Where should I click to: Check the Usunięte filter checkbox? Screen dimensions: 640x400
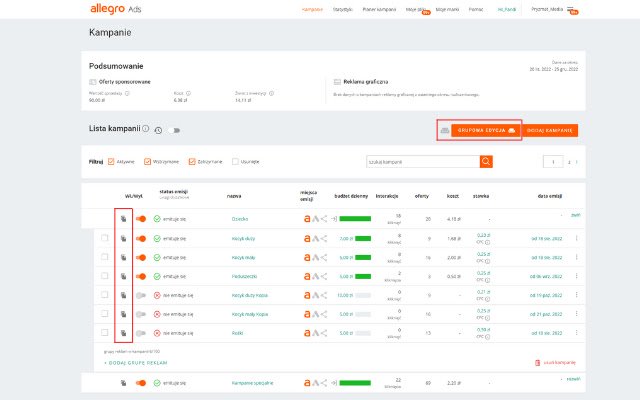pos(235,162)
